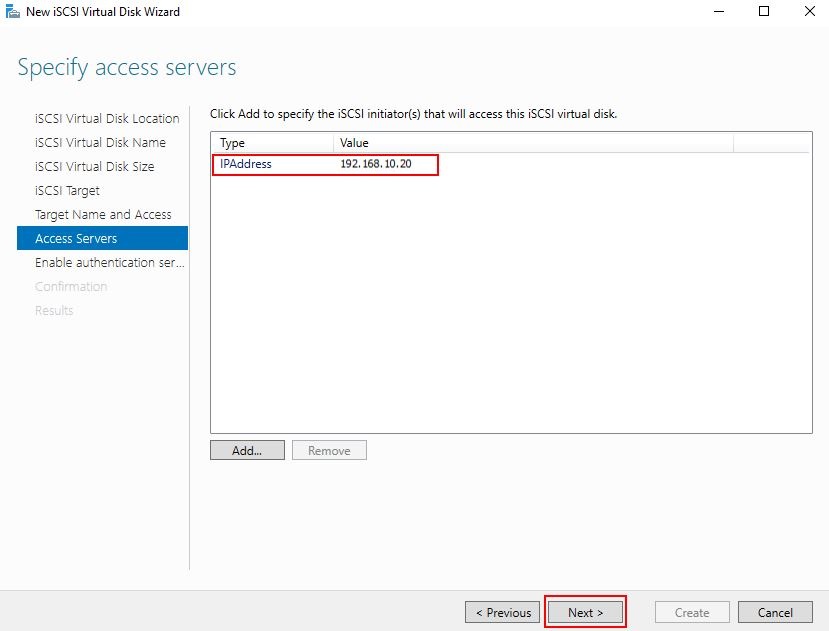Screen dimensions: 829x631
Task: Cancel the wizard
Action: 775,612
